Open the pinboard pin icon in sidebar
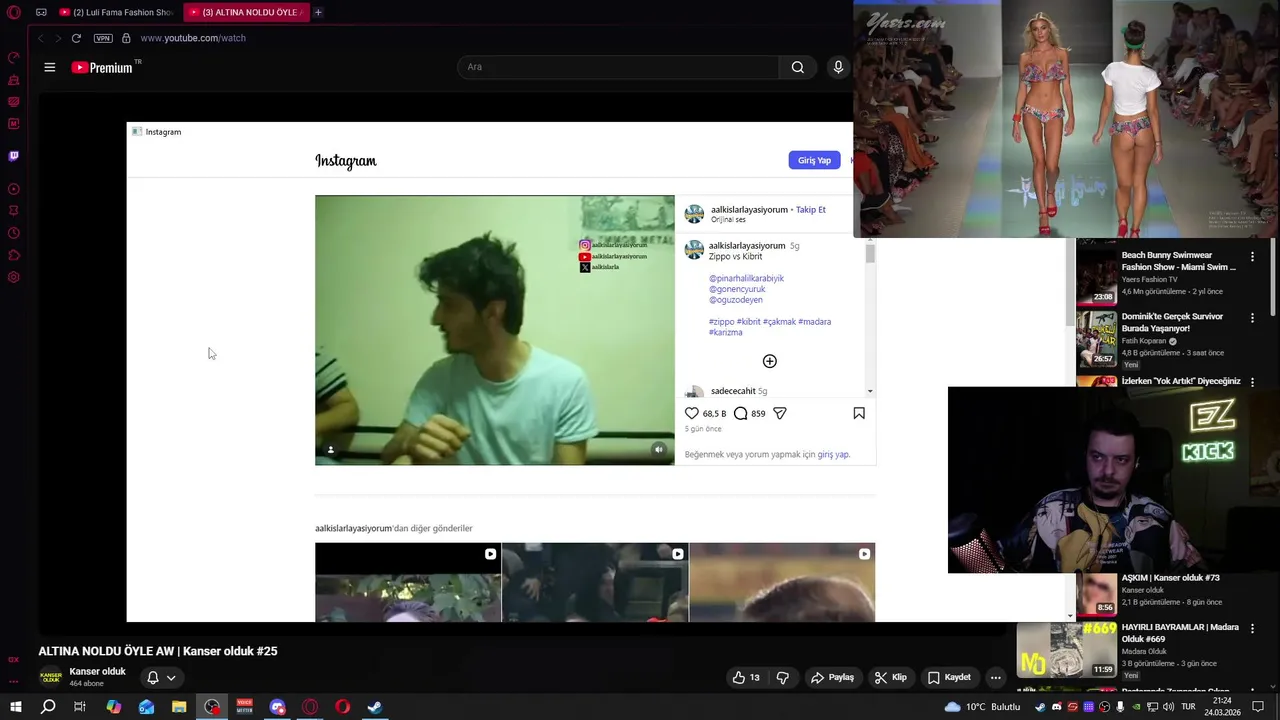The image size is (1280, 720). coord(14,211)
